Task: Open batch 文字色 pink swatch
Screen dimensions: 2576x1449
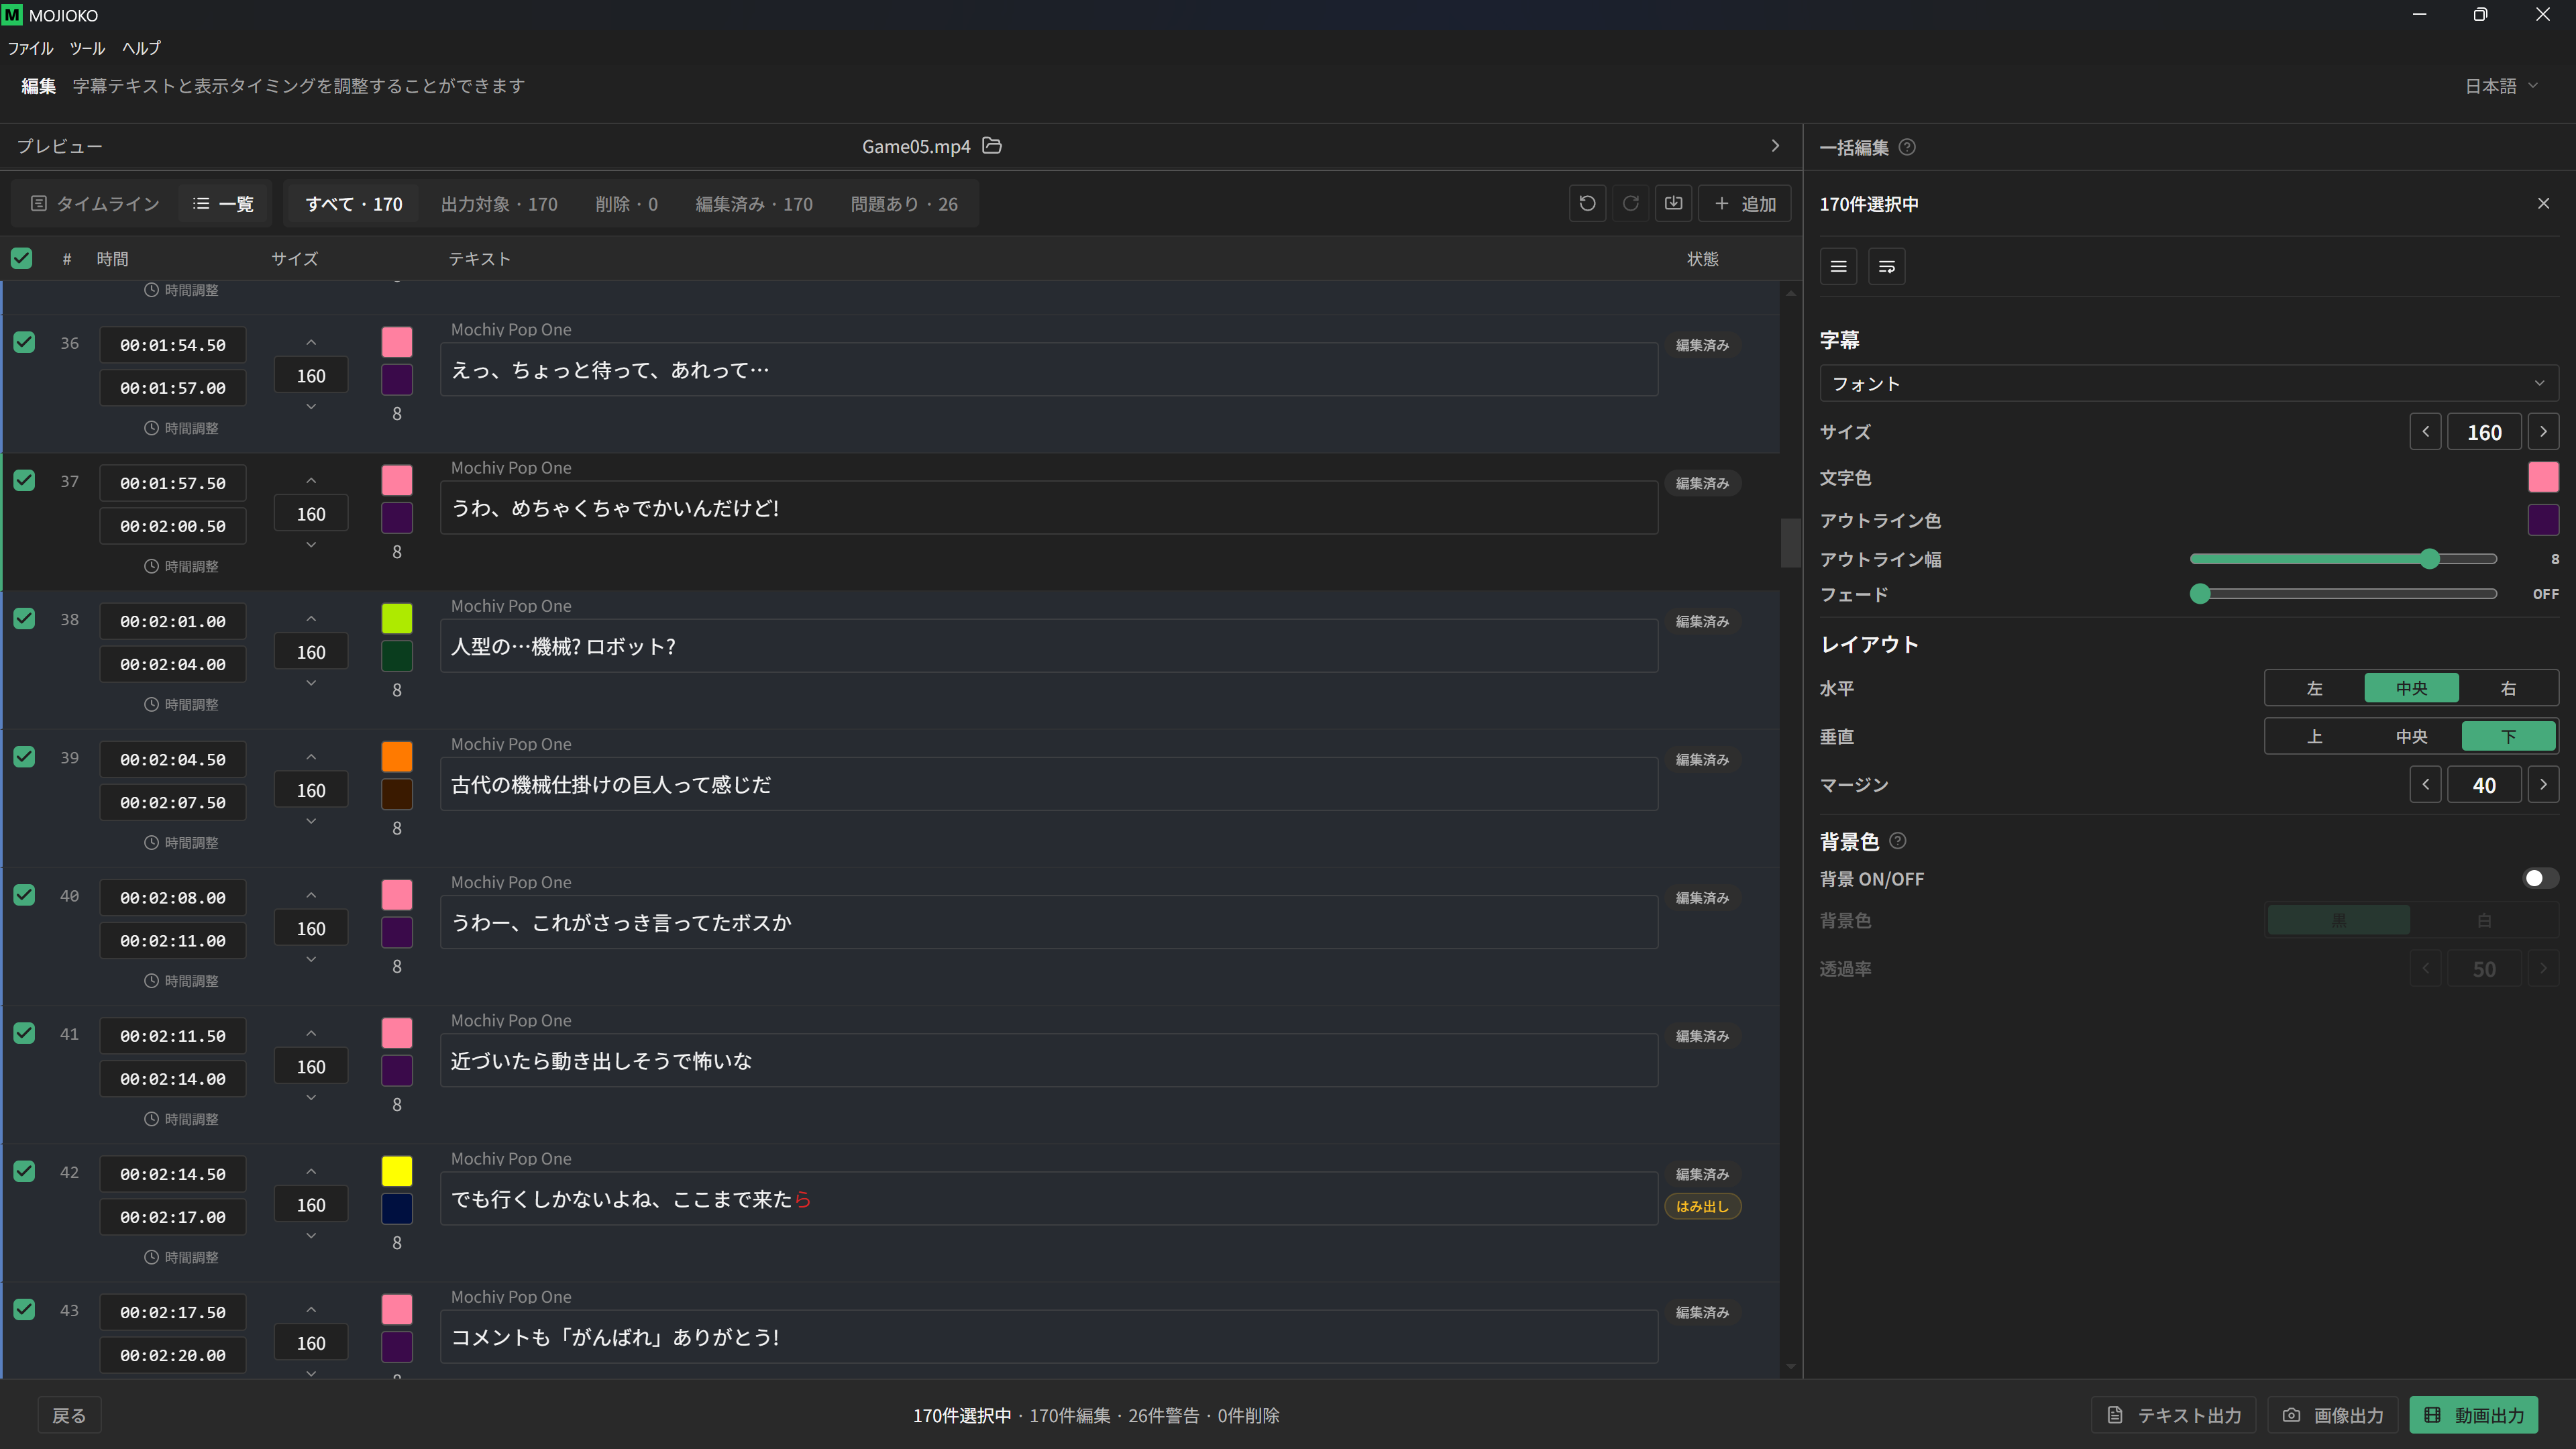Action: pos(2543,477)
